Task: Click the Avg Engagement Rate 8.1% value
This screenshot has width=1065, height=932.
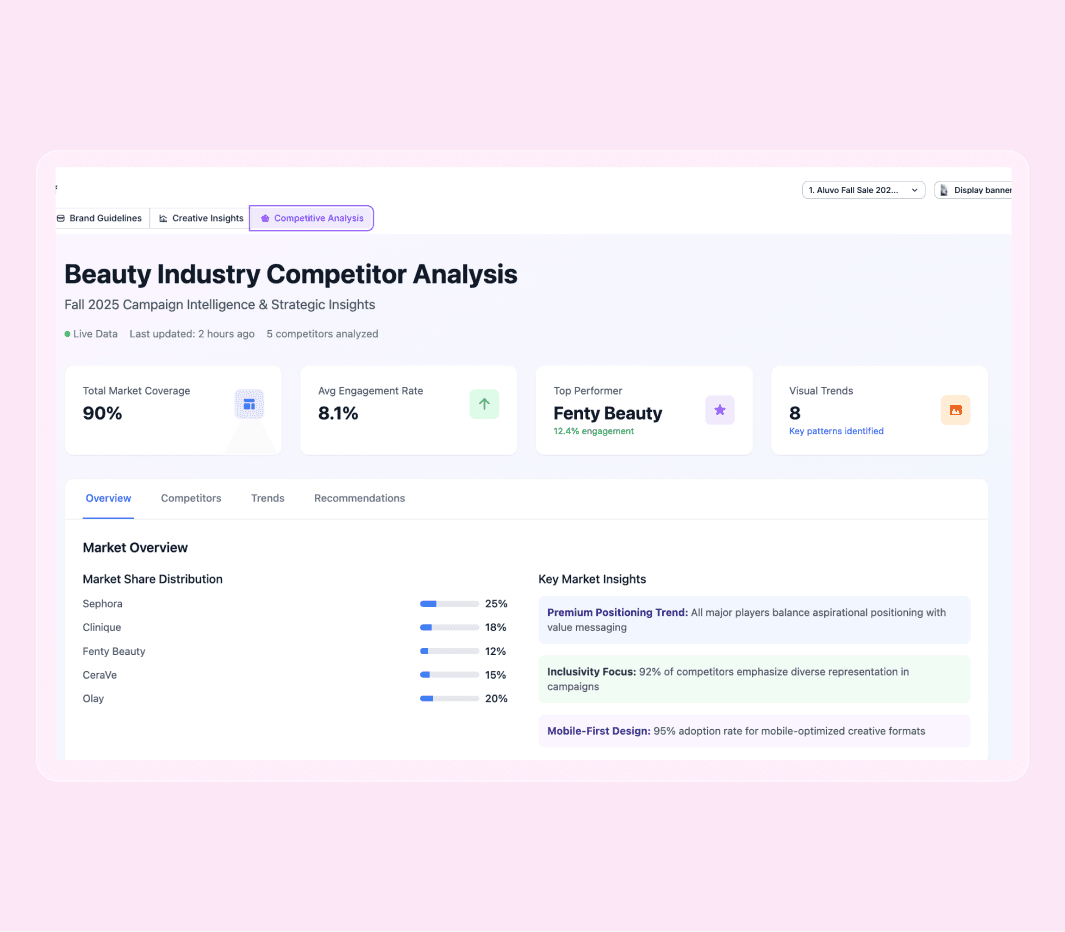Action: [338, 414]
